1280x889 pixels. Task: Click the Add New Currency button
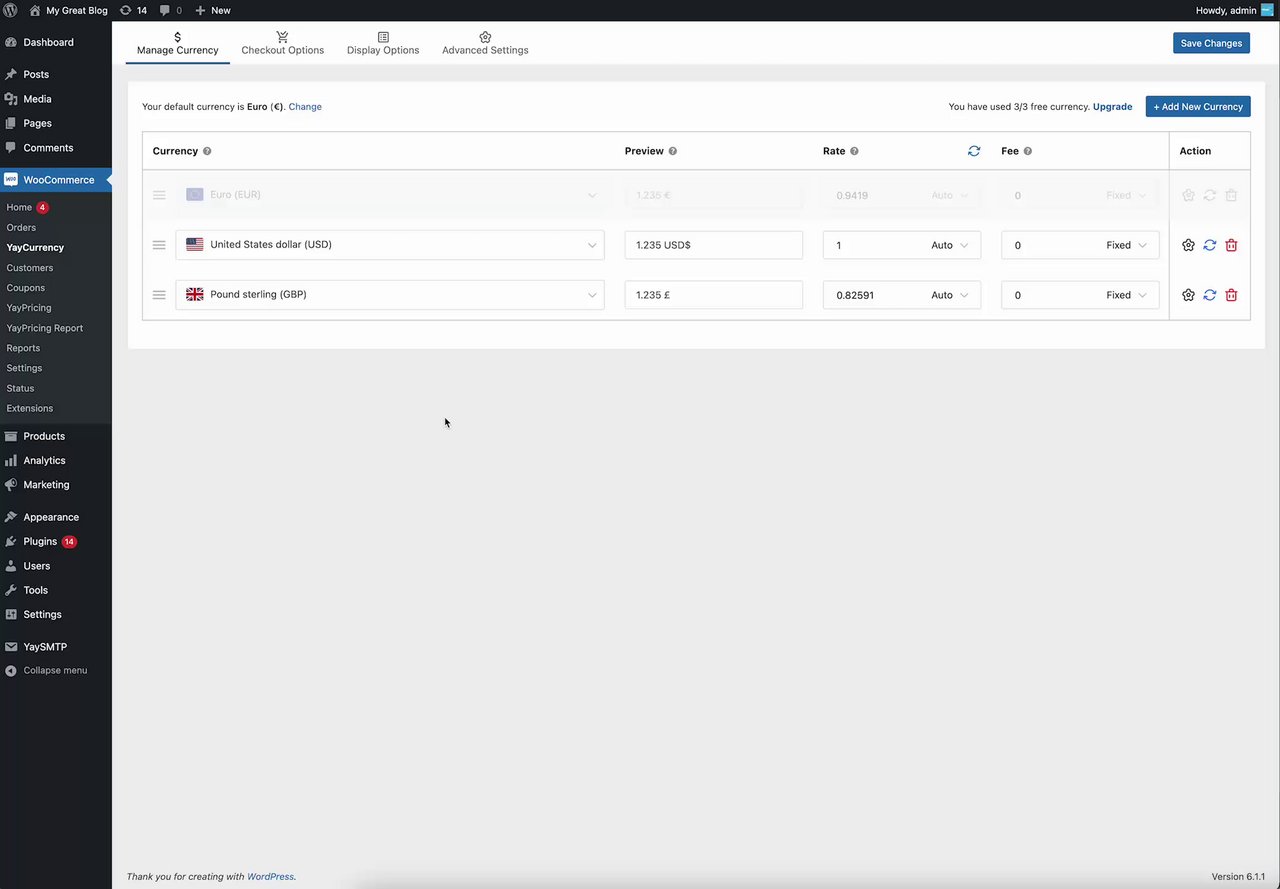coord(1198,106)
